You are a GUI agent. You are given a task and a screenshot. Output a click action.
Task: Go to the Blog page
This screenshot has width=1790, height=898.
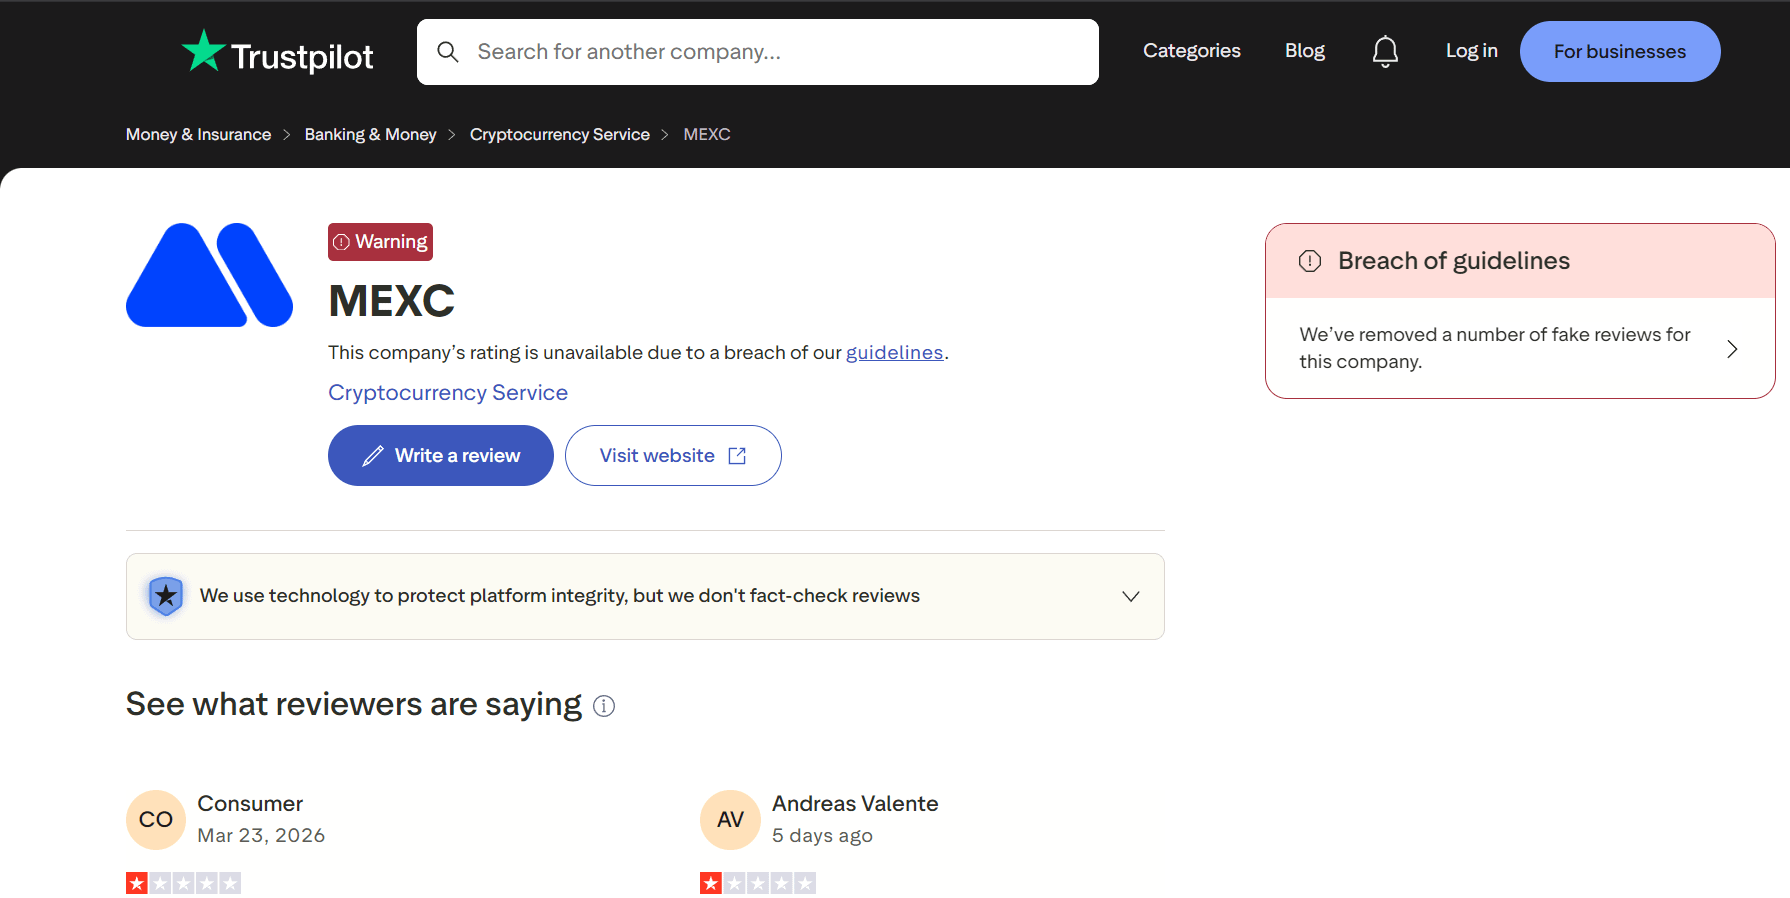click(x=1304, y=51)
